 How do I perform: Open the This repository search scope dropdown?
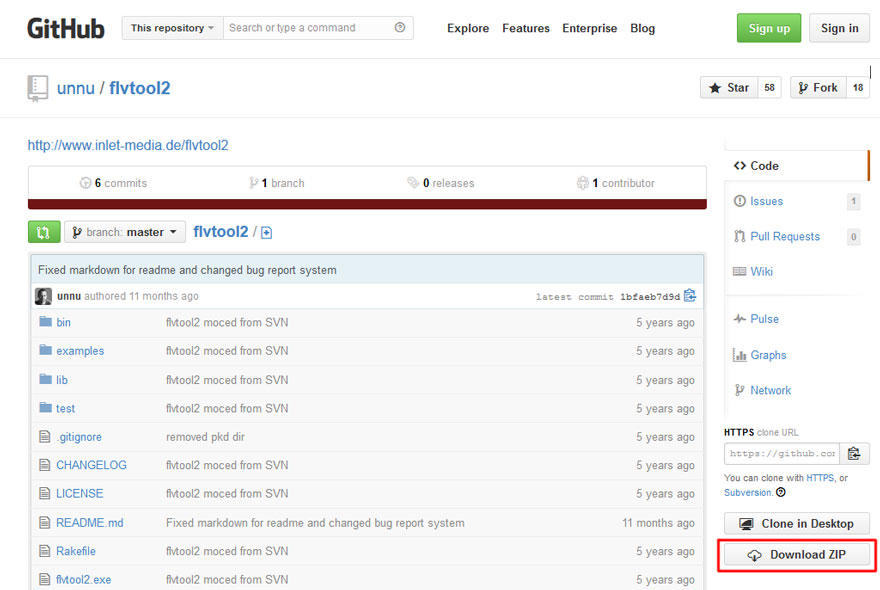172,28
